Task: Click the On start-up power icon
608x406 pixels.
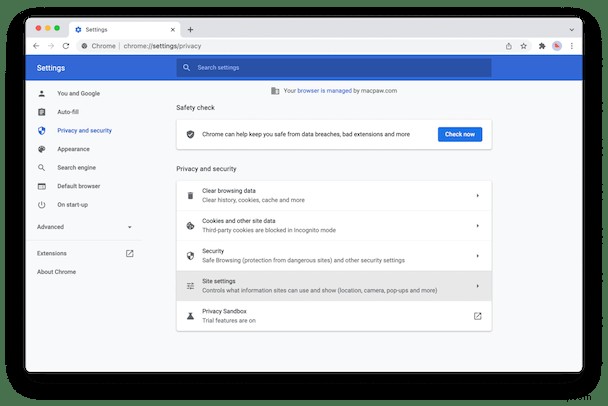Action: coord(41,205)
